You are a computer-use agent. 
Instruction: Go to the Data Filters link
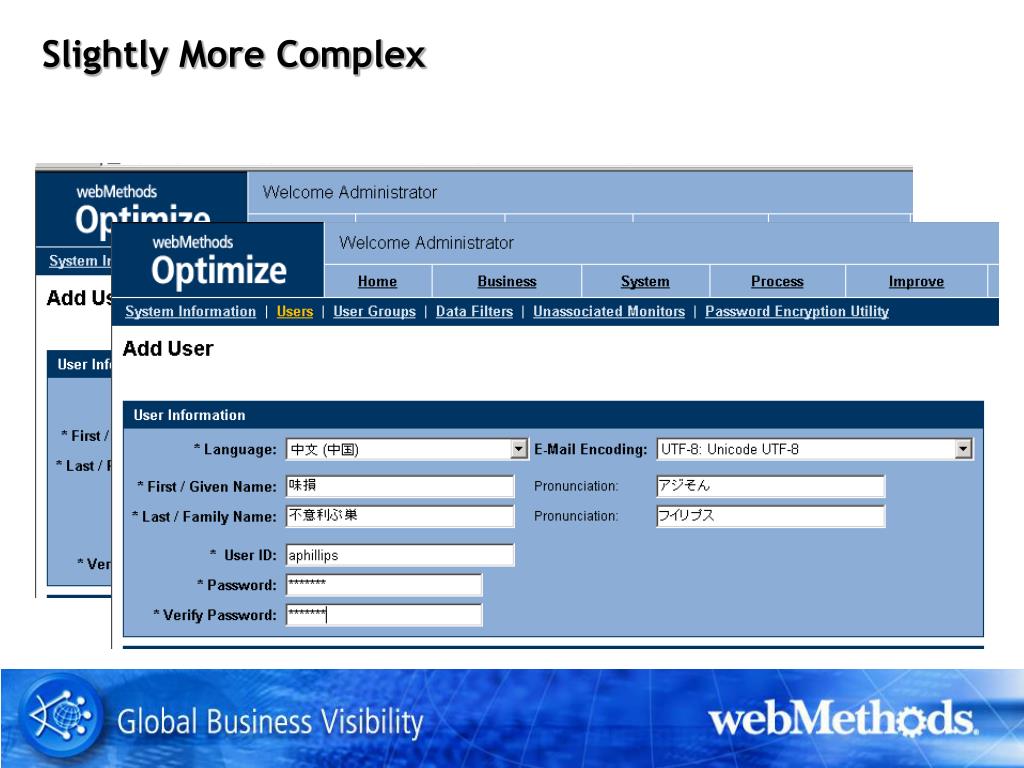[474, 312]
